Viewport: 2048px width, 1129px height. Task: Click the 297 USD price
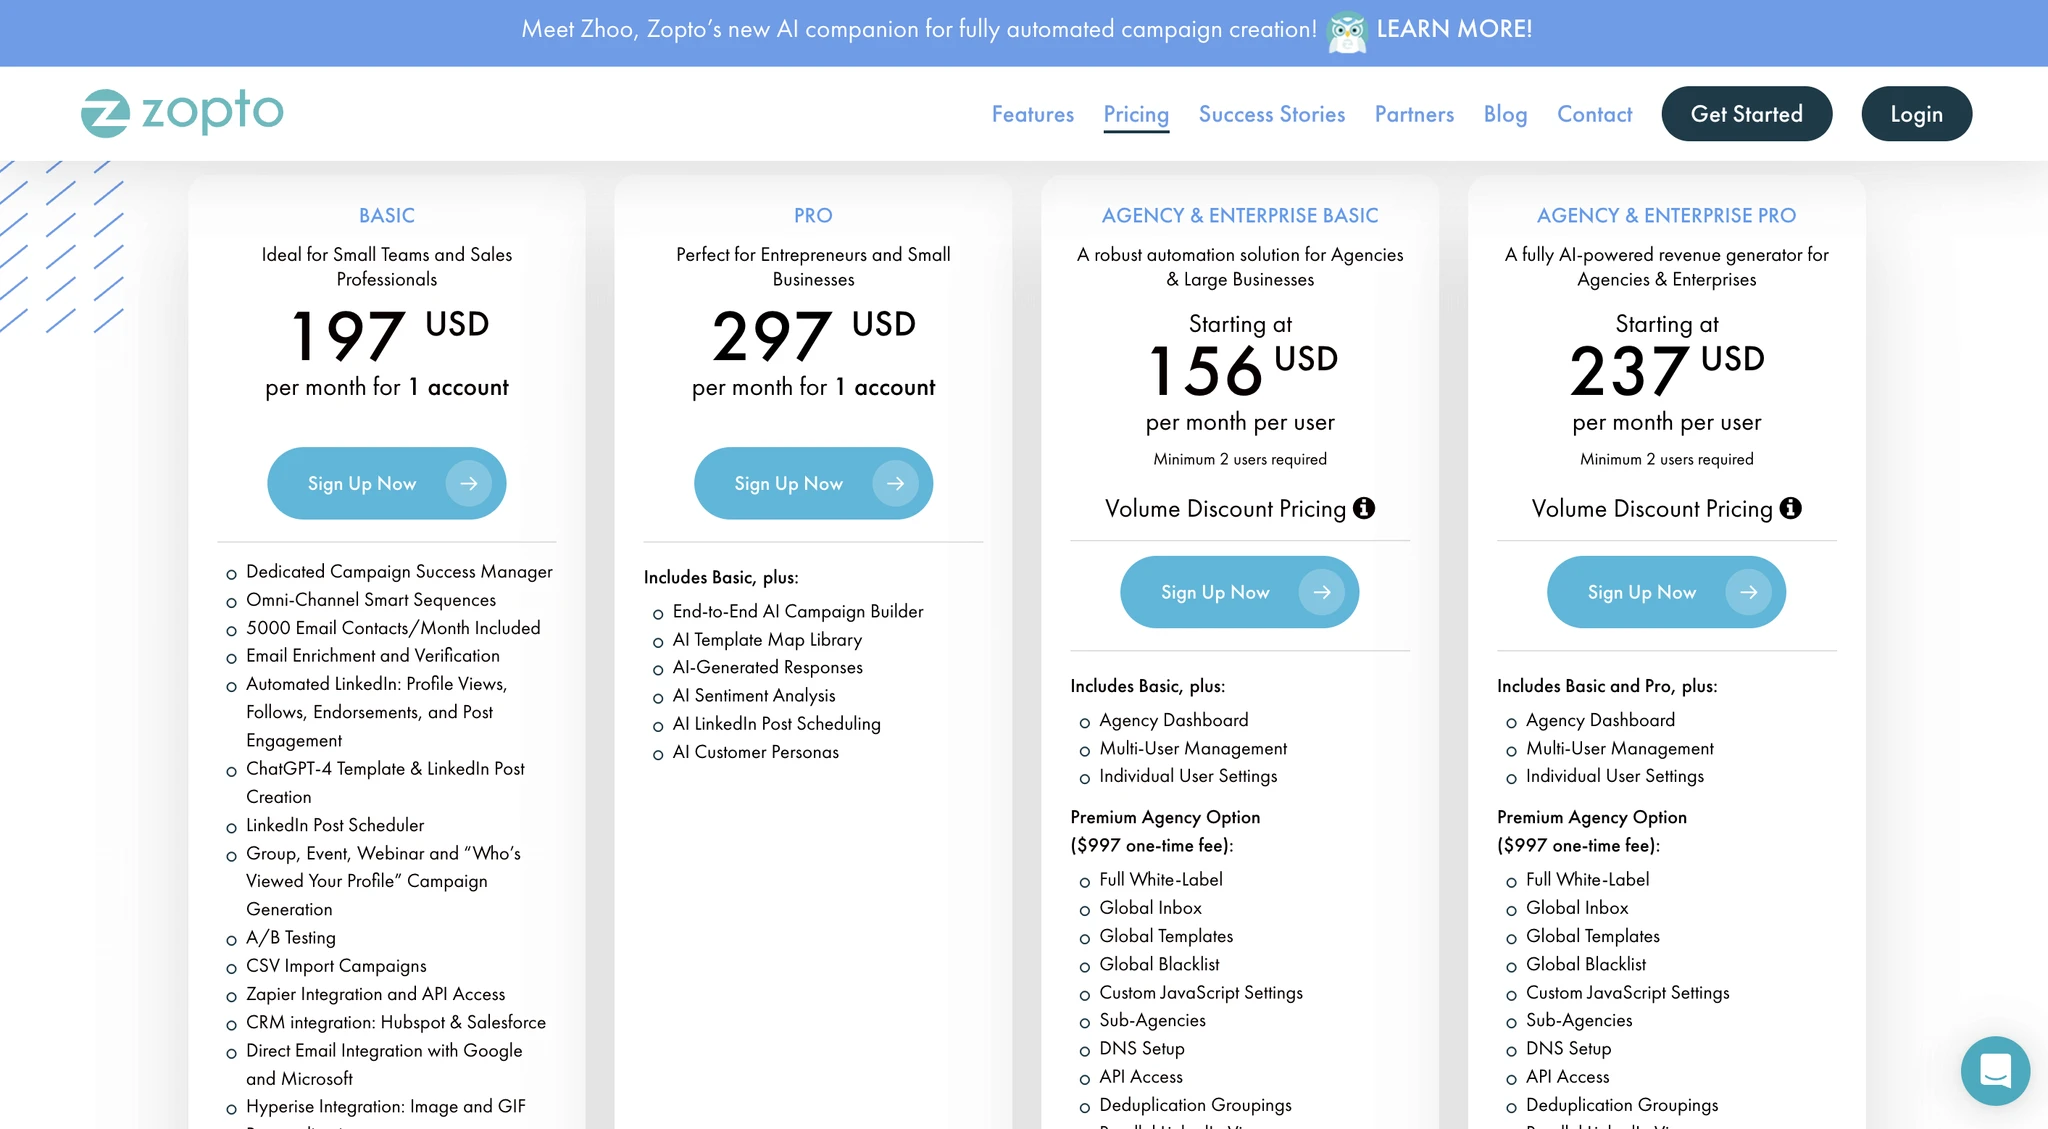(x=813, y=335)
